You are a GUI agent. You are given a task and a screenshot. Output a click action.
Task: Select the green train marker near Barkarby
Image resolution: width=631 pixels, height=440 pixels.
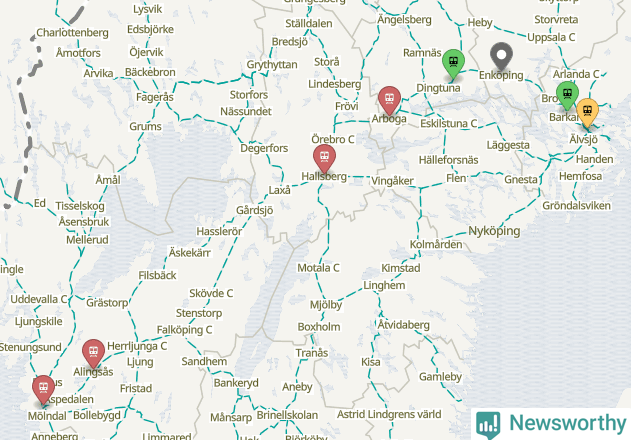tap(567, 96)
